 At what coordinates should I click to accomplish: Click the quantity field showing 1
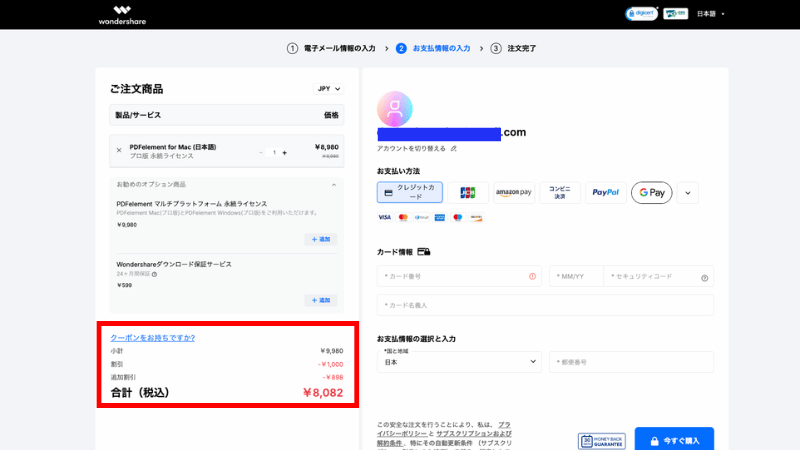pyautogui.click(x=274, y=153)
